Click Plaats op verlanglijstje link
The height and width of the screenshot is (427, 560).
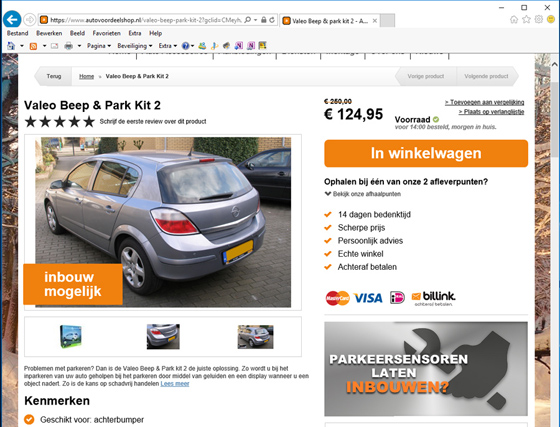click(x=491, y=112)
